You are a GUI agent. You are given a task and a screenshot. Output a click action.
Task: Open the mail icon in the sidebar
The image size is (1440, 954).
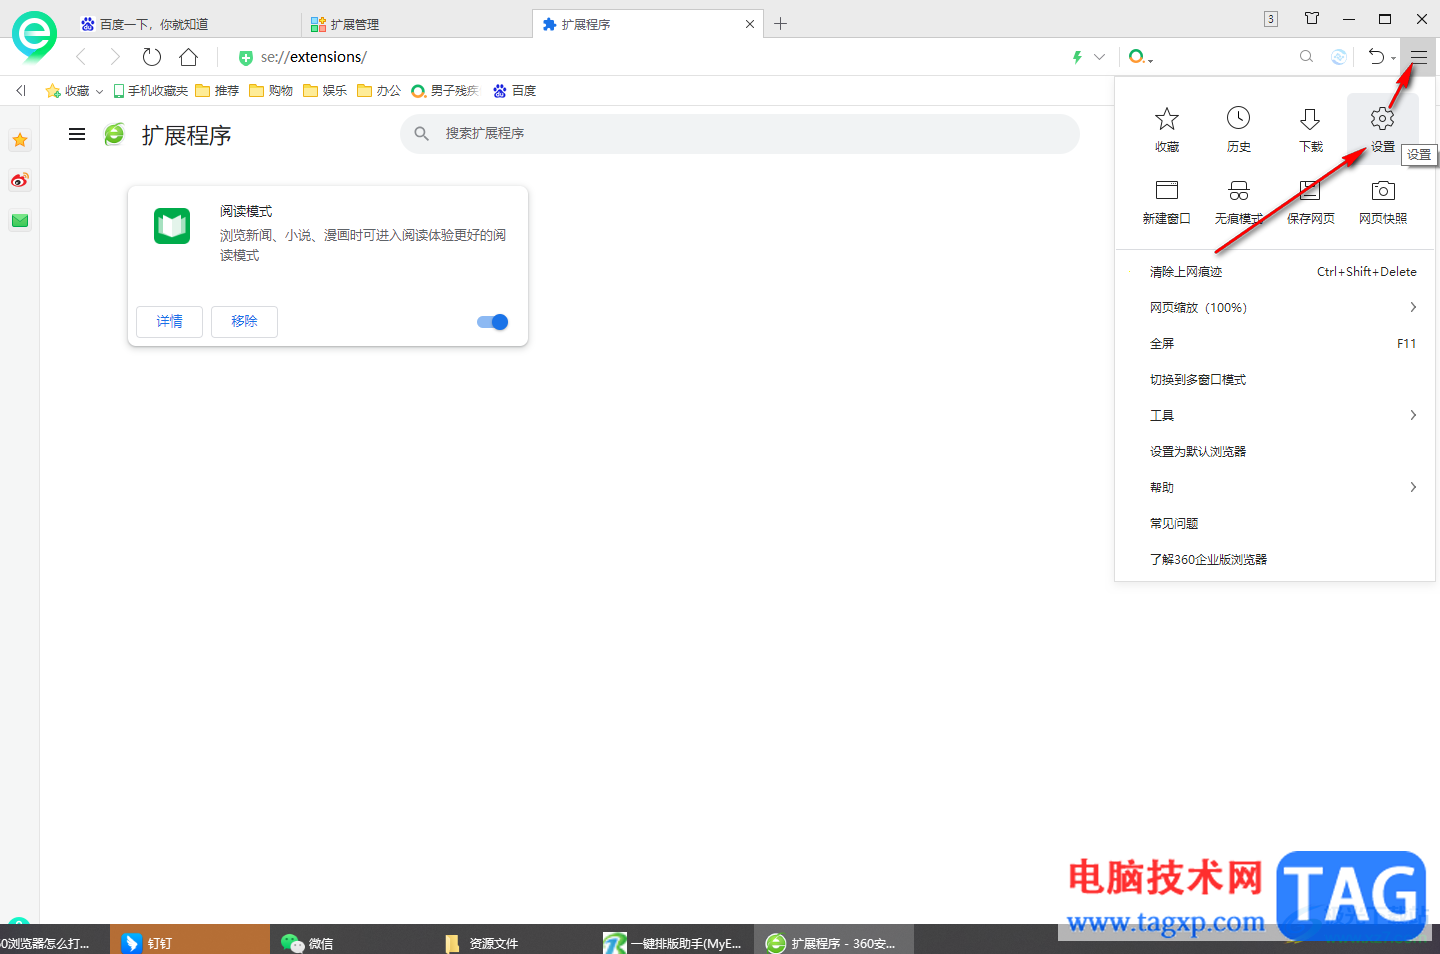[x=20, y=221]
